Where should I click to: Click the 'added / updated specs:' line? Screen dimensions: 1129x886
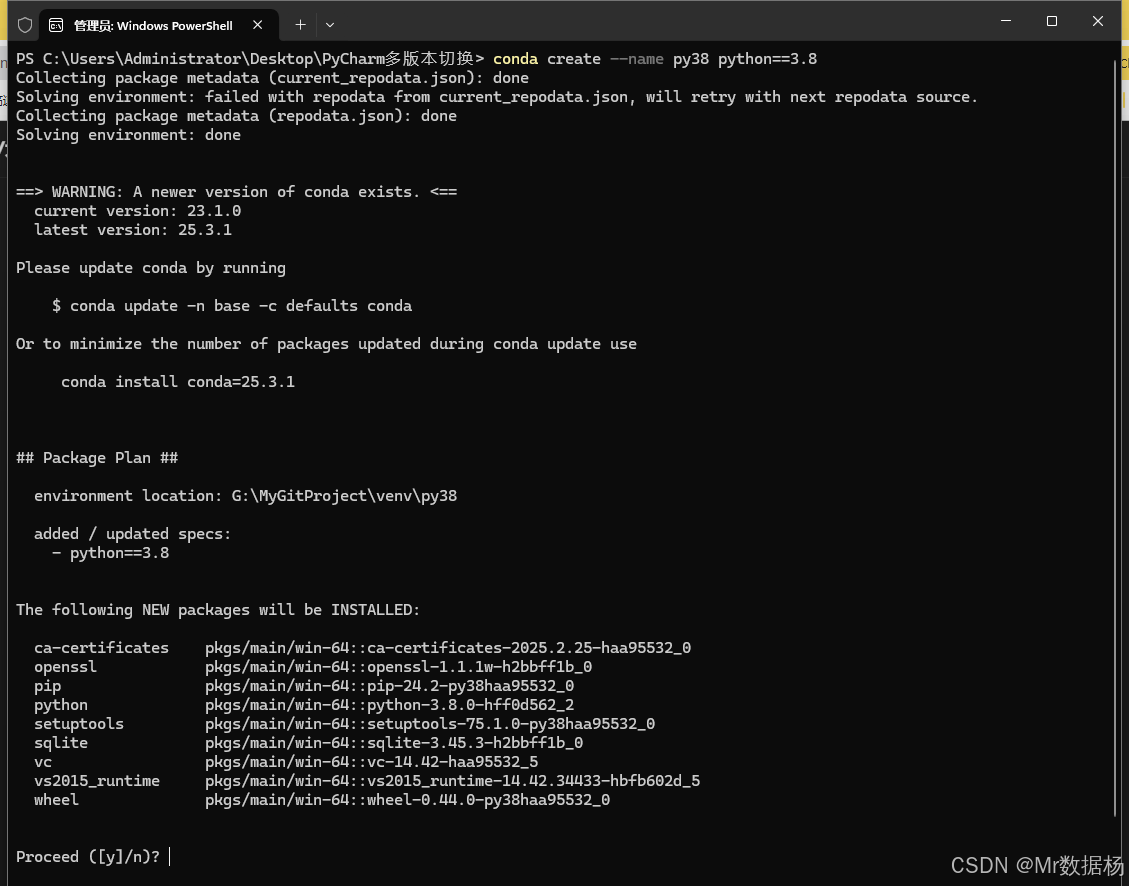(132, 534)
